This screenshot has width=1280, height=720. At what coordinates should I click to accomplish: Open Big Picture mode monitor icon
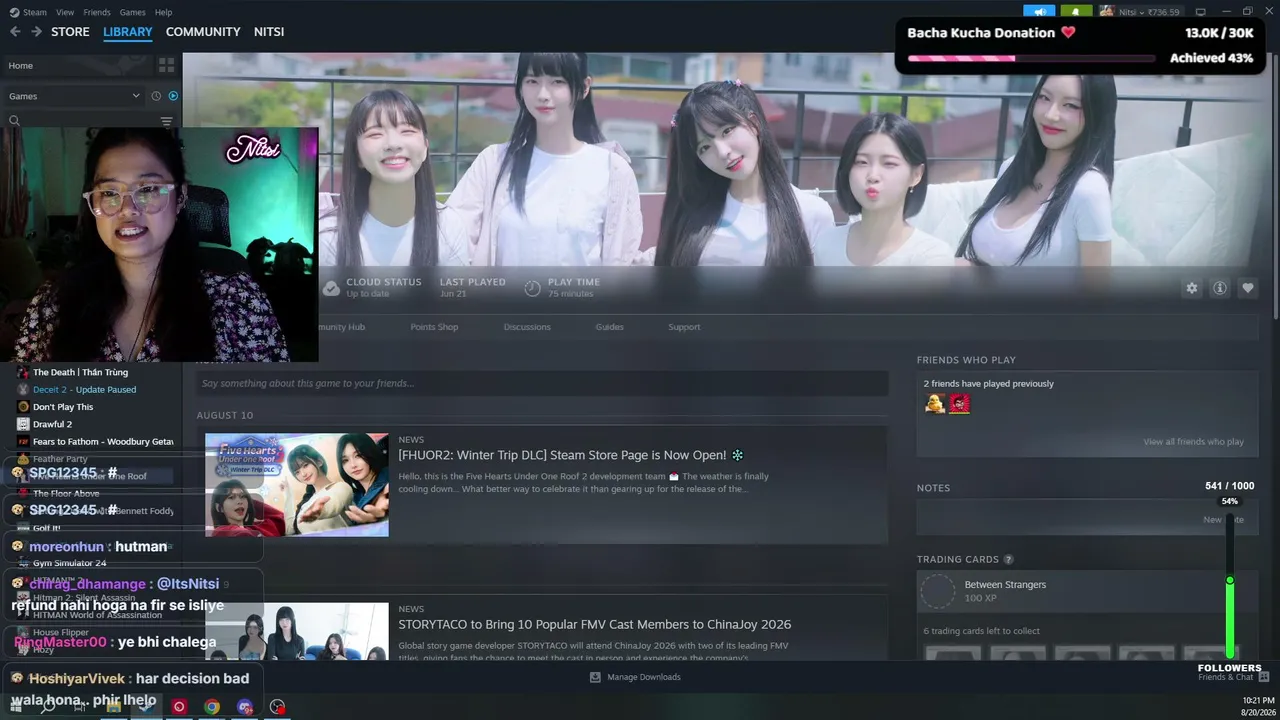tap(1200, 12)
